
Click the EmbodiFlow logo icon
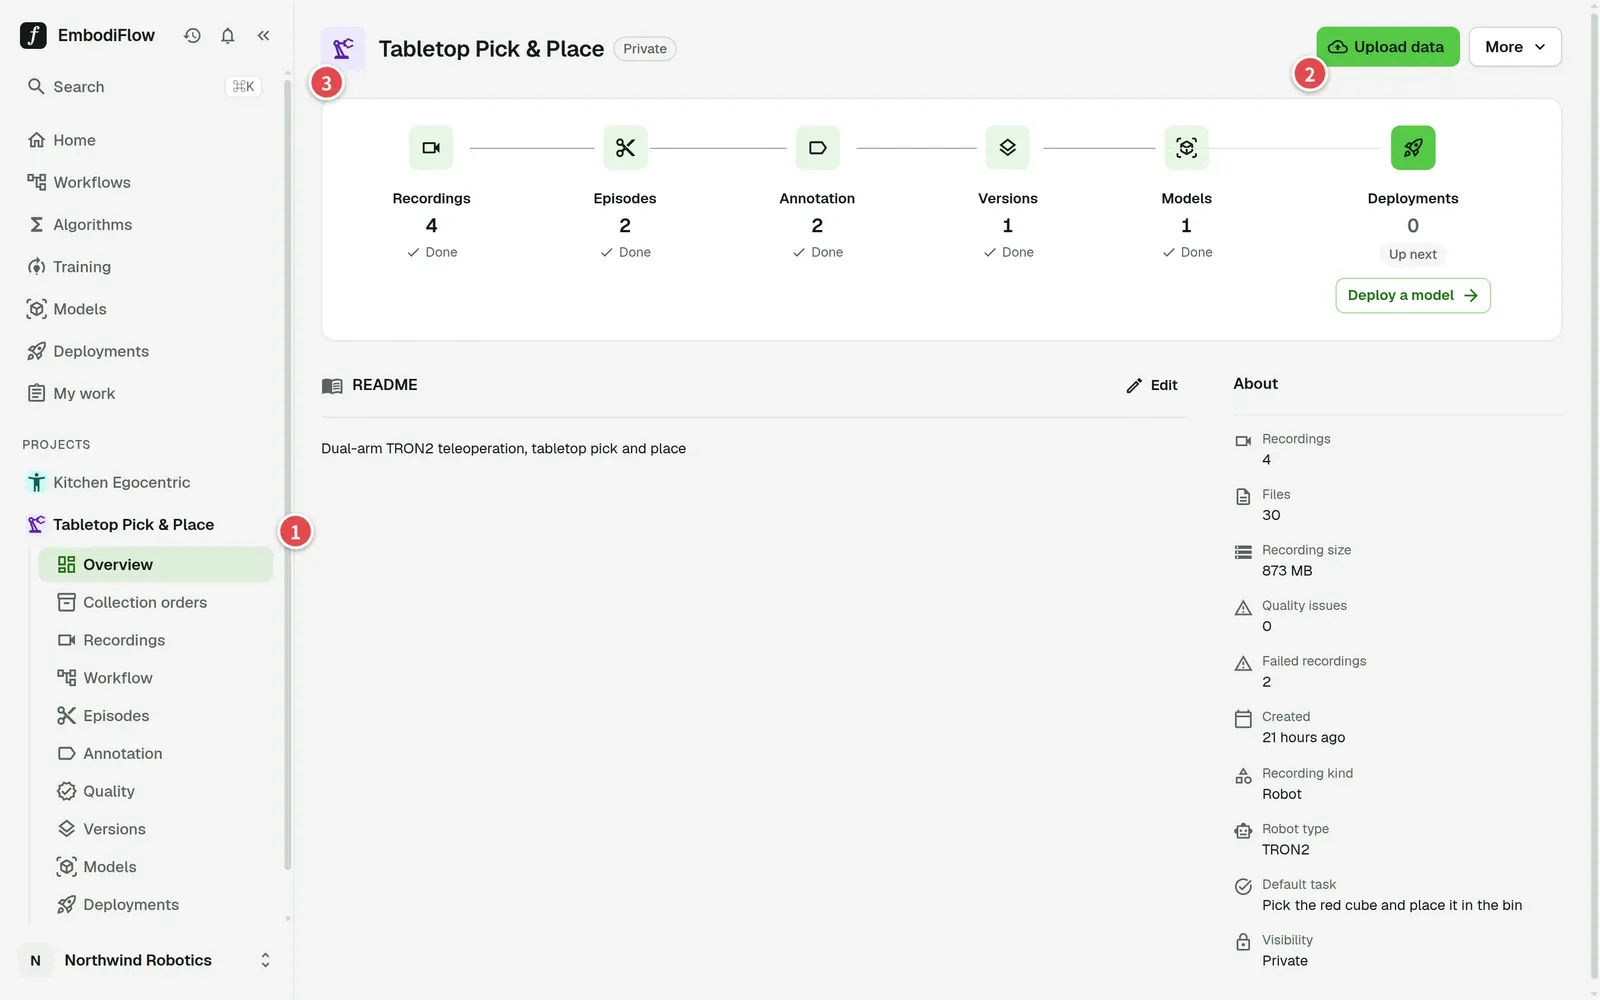33,35
